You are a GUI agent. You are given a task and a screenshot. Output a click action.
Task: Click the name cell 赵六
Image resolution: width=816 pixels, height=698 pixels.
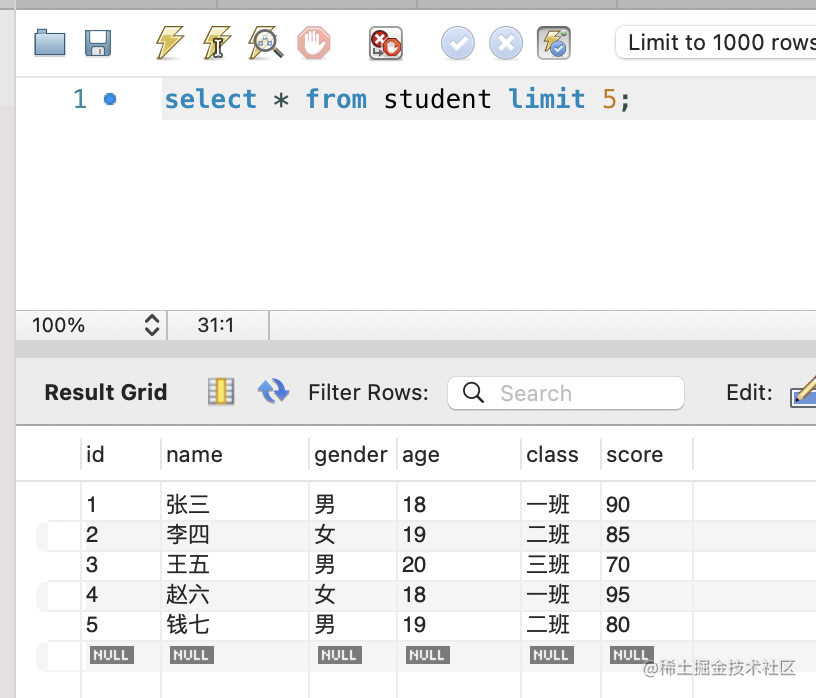[x=187, y=594]
